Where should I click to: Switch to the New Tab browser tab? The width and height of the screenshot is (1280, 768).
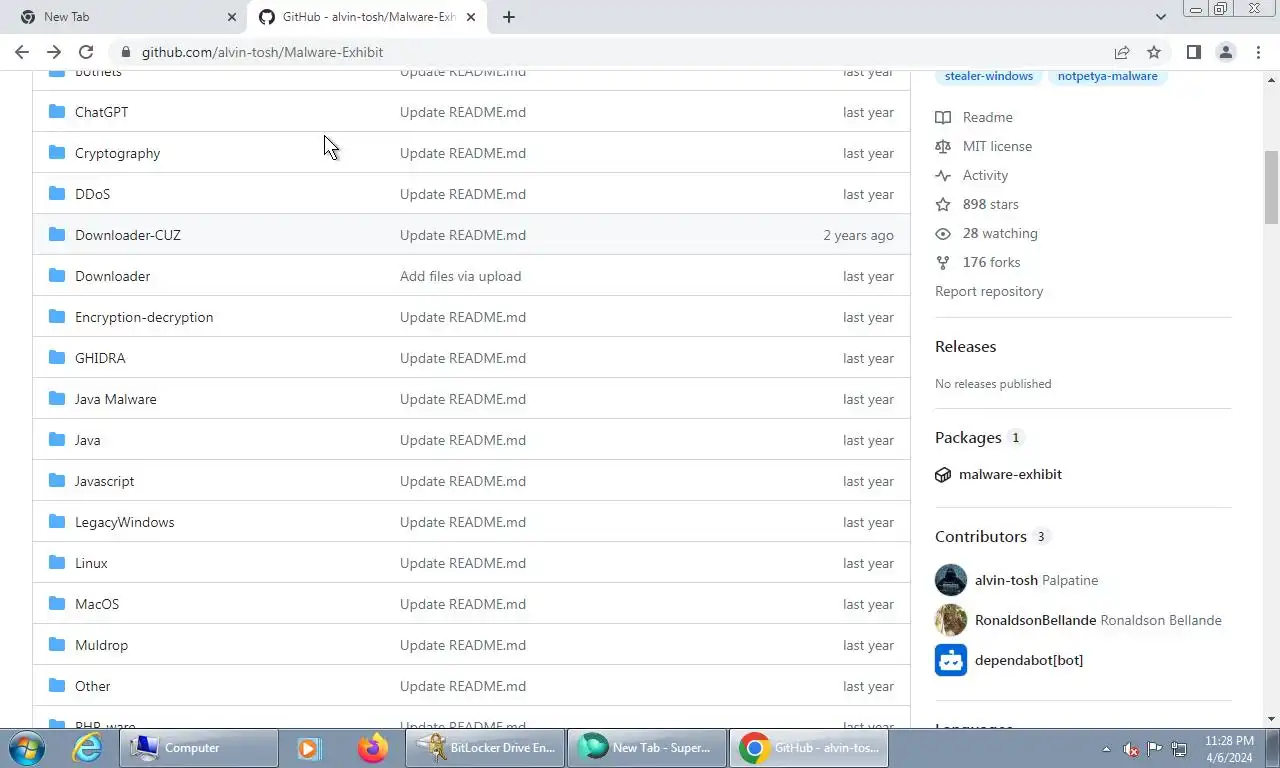coord(127,17)
